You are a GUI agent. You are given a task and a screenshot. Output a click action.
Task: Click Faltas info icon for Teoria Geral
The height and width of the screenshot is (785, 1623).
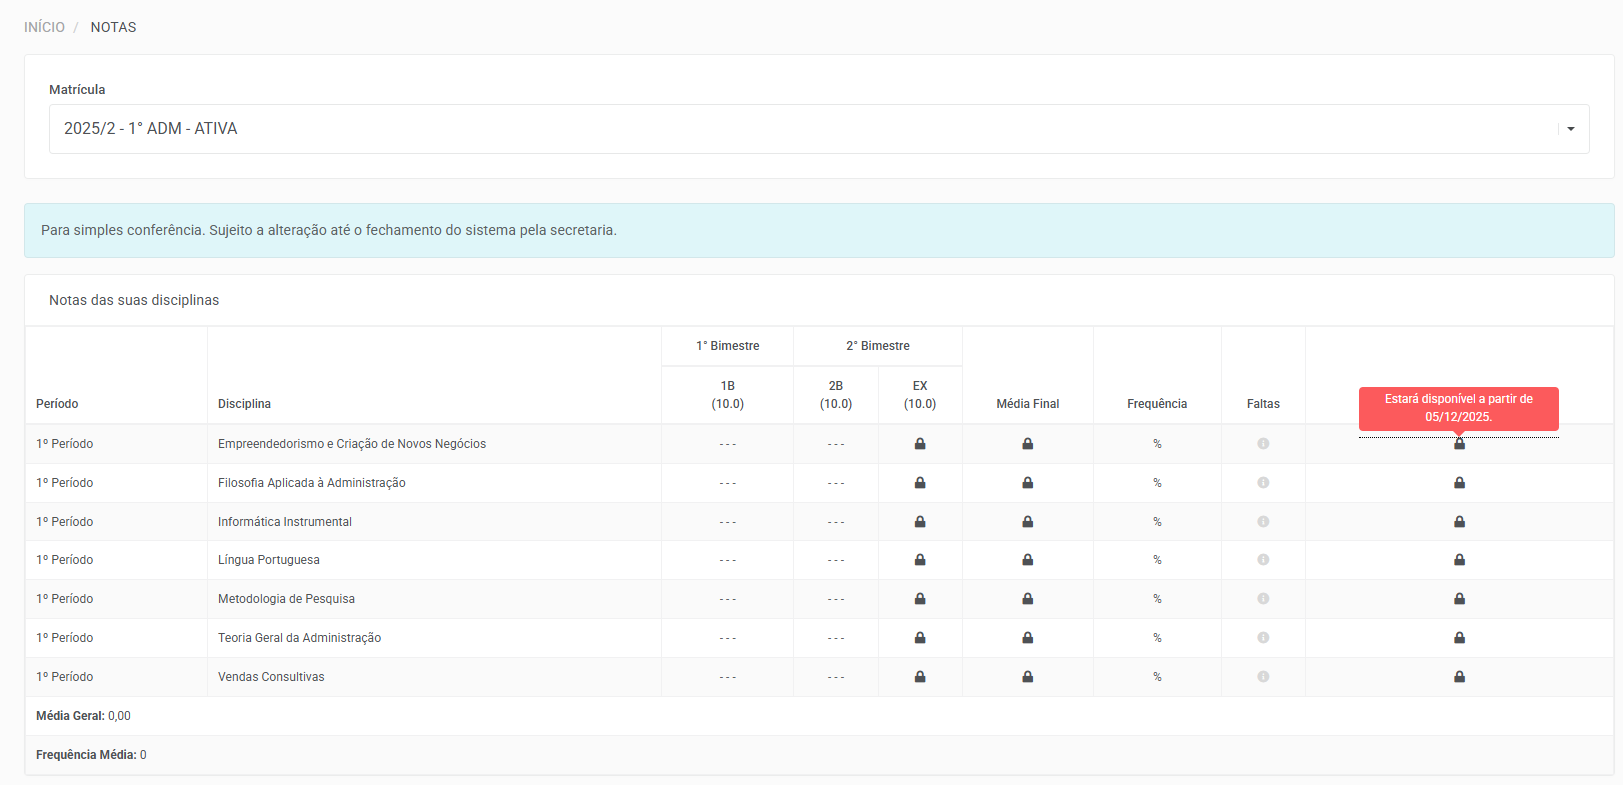1263,638
